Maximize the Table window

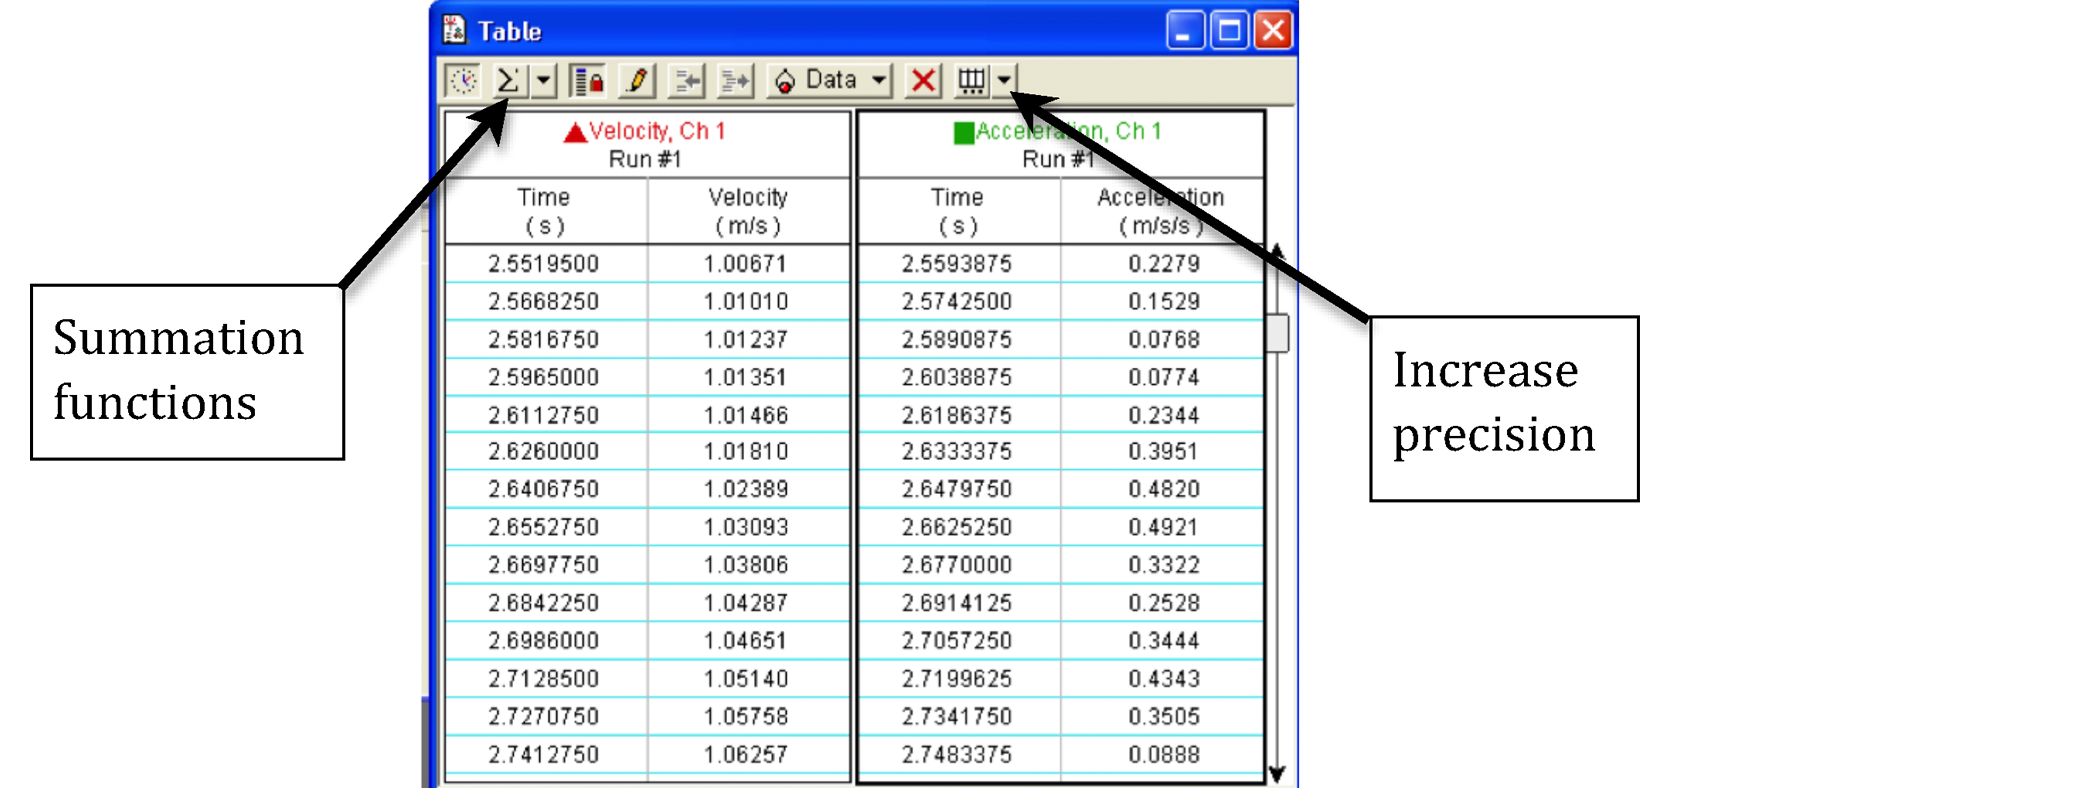(1229, 31)
